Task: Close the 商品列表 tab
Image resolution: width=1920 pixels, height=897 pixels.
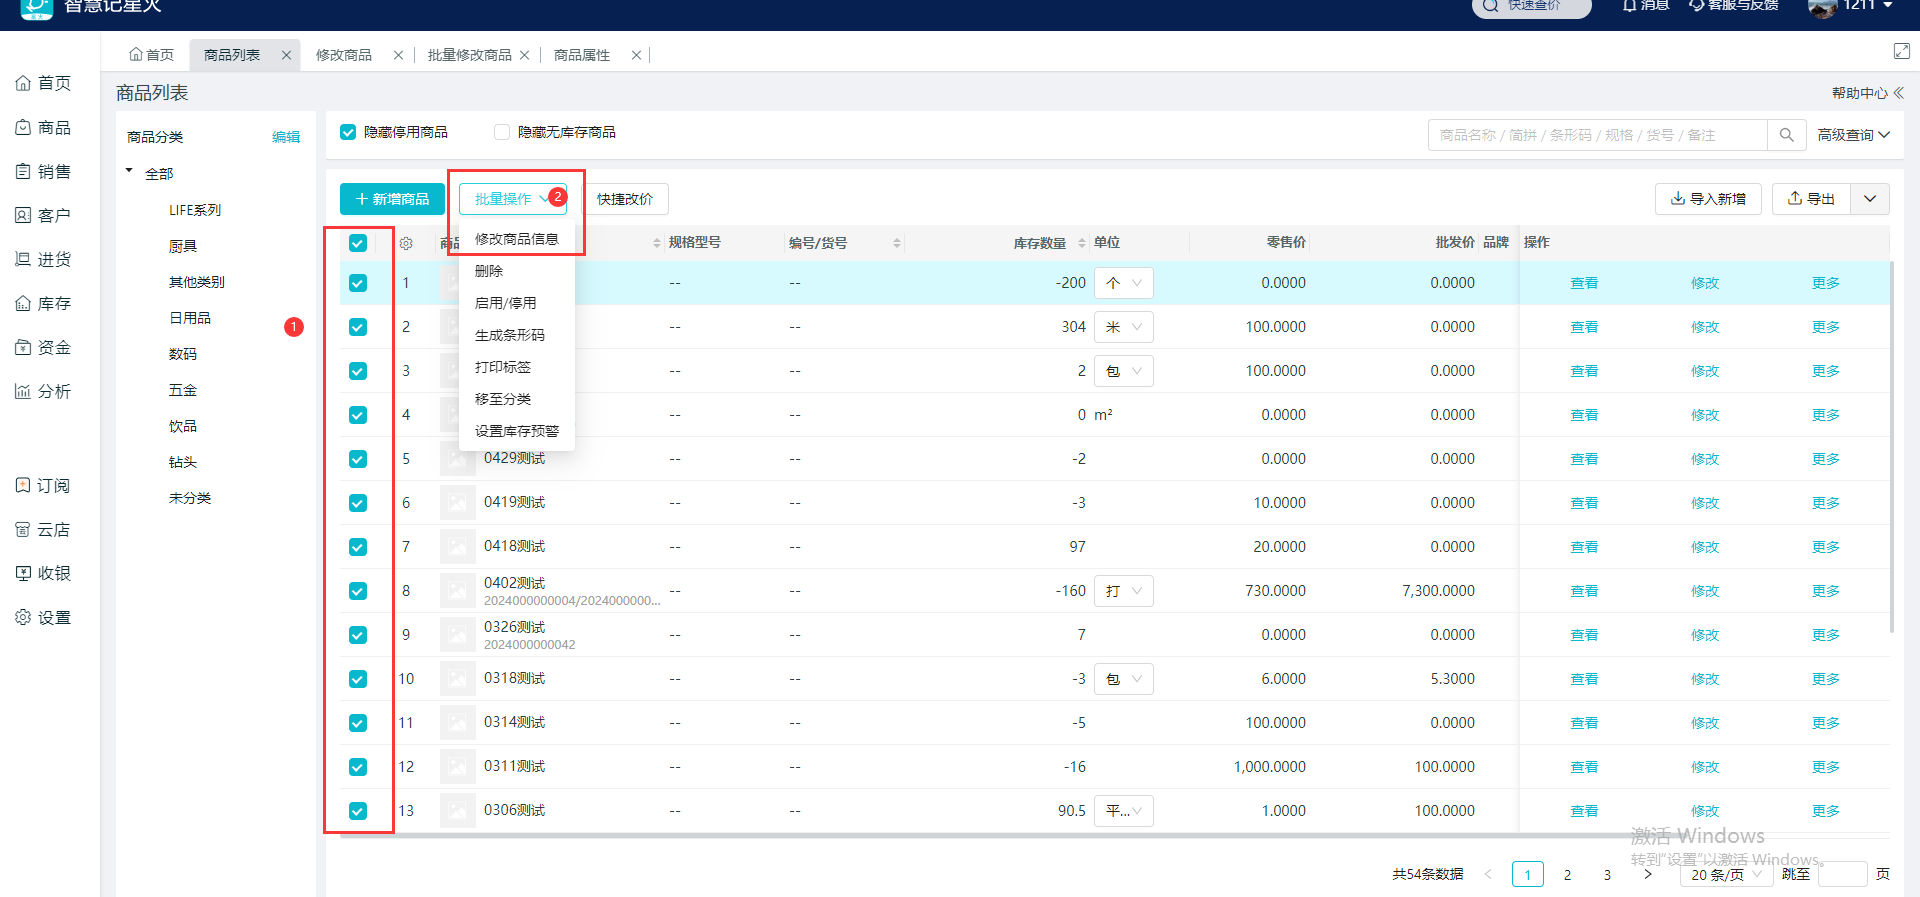Action: pyautogui.click(x=286, y=55)
